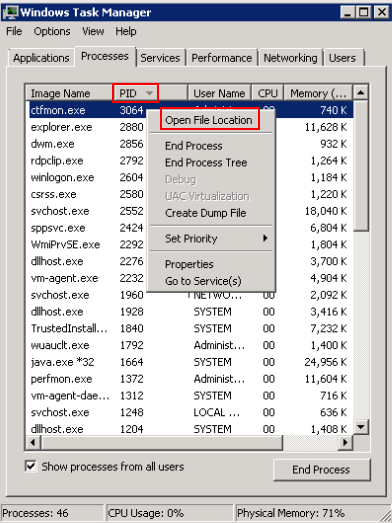Click the horizontal scrollbar right arrow

coord(345,442)
